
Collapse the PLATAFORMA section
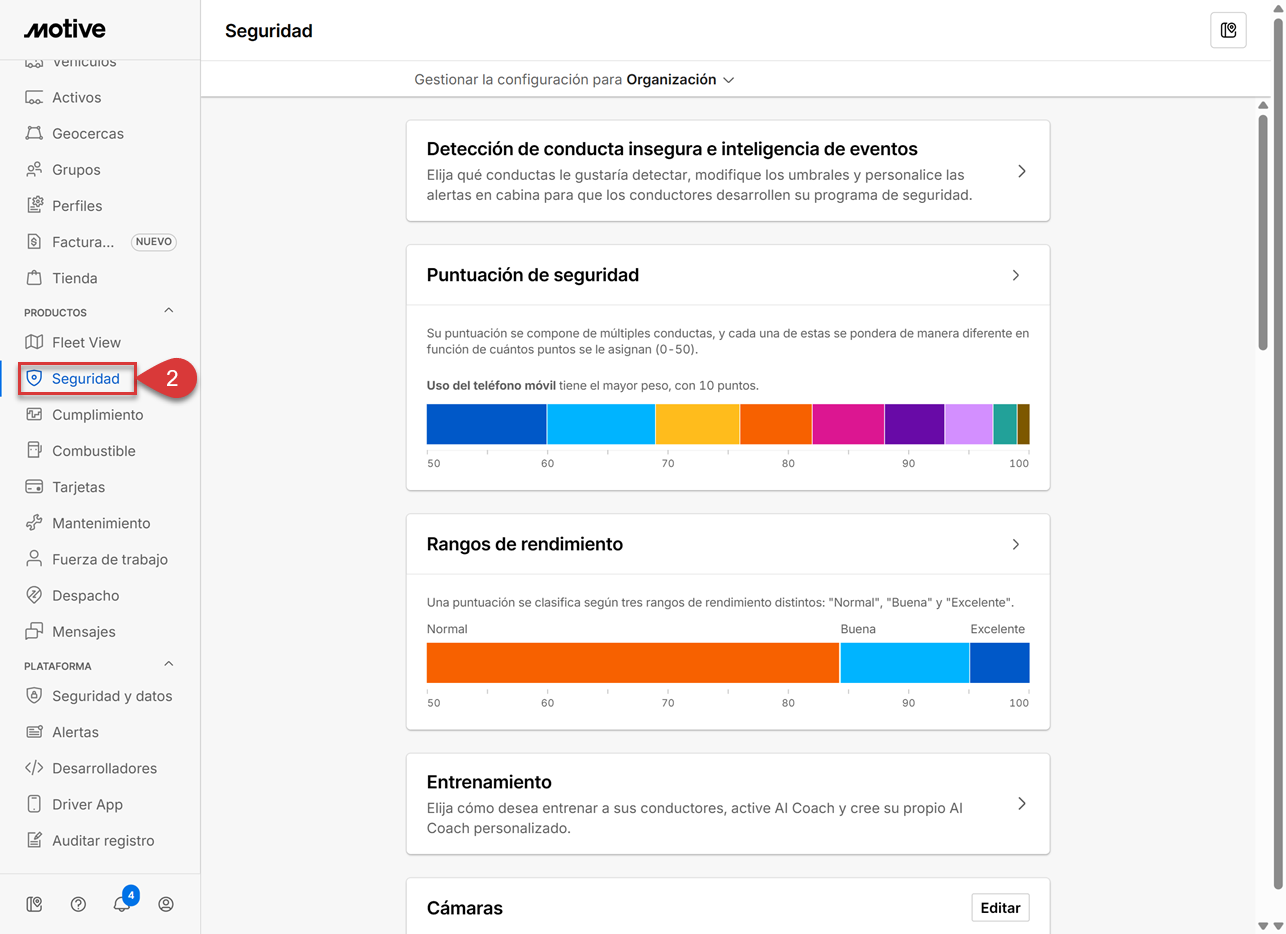click(x=168, y=665)
